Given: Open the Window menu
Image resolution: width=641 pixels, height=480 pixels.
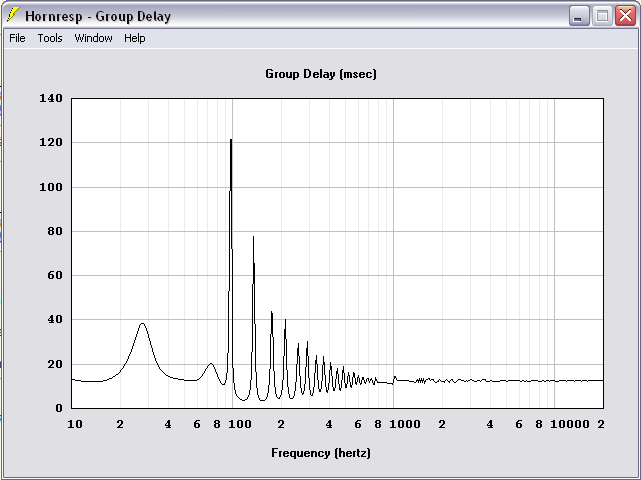Looking at the screenshot, I should pyautogui.click(x=93, y=38).
